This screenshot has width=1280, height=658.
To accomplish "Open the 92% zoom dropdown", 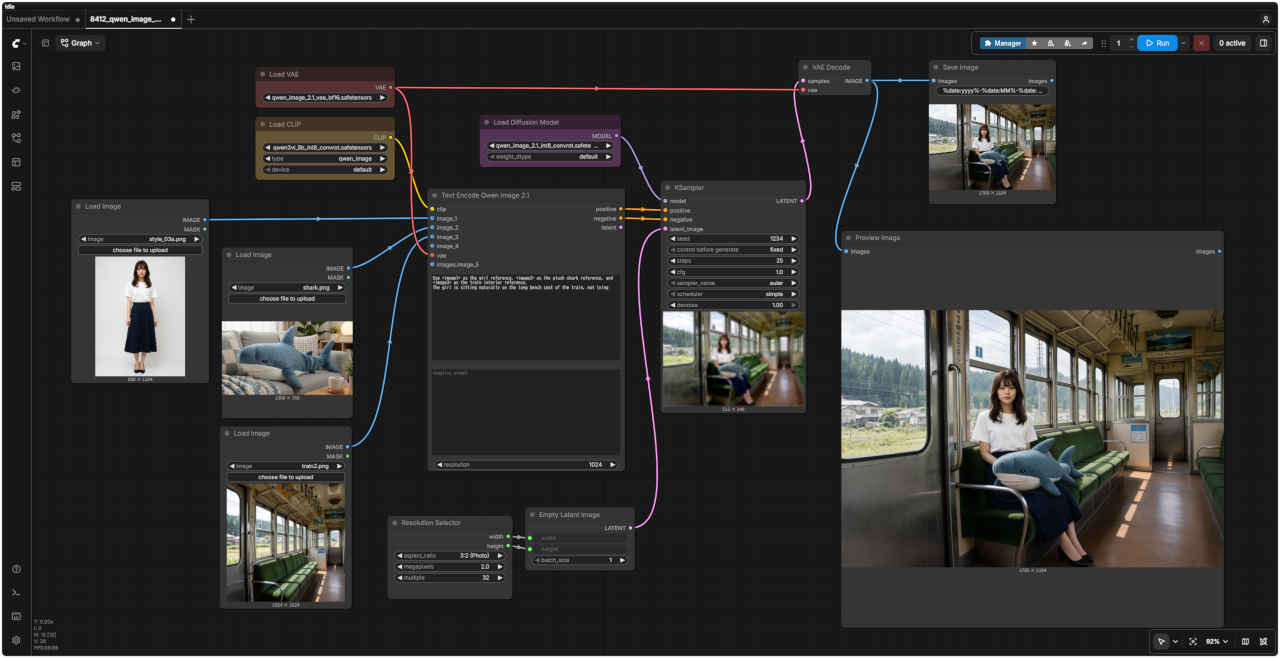I will click(x=1217, y=641).
